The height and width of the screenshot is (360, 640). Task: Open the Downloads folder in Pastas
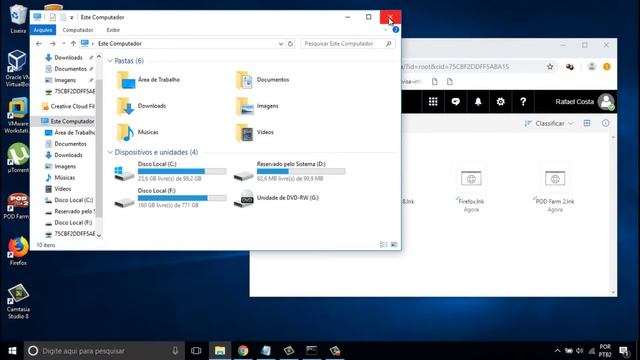[142, 106]
